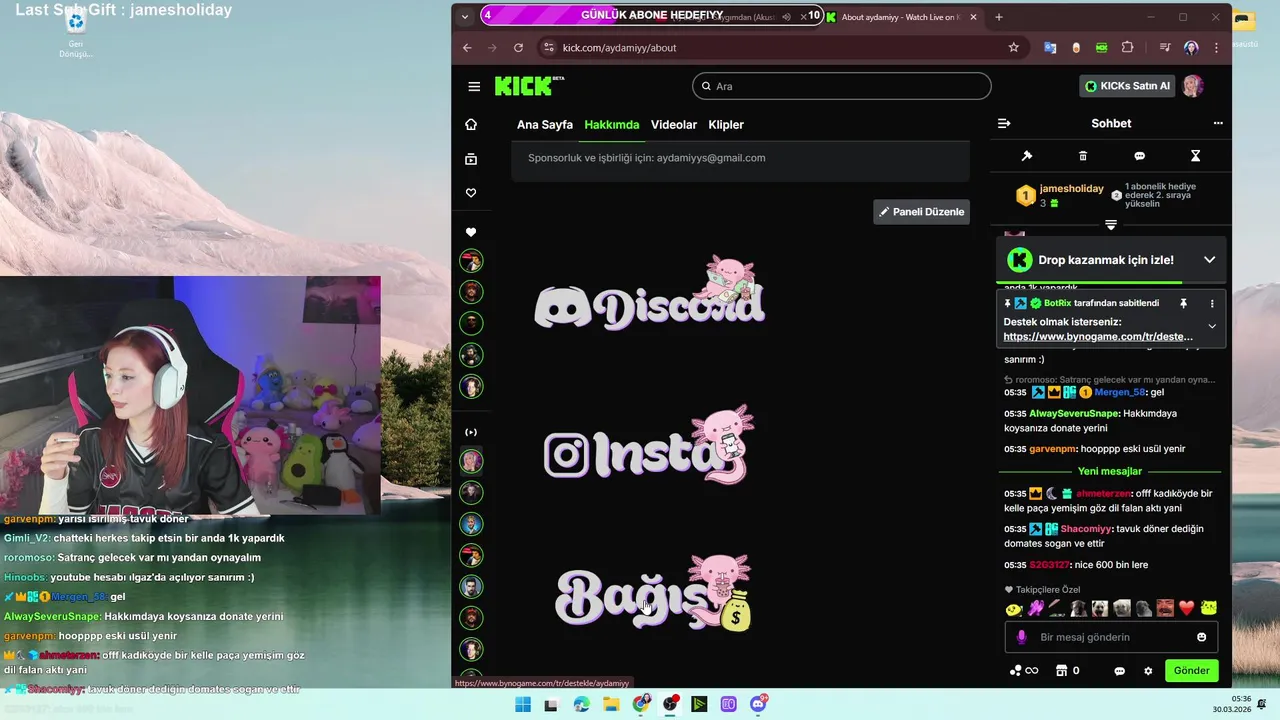Screen dimensions: 1280x720
Task: Expand the Drop kazanmak için izle banner
Action: coord(1209,260)
